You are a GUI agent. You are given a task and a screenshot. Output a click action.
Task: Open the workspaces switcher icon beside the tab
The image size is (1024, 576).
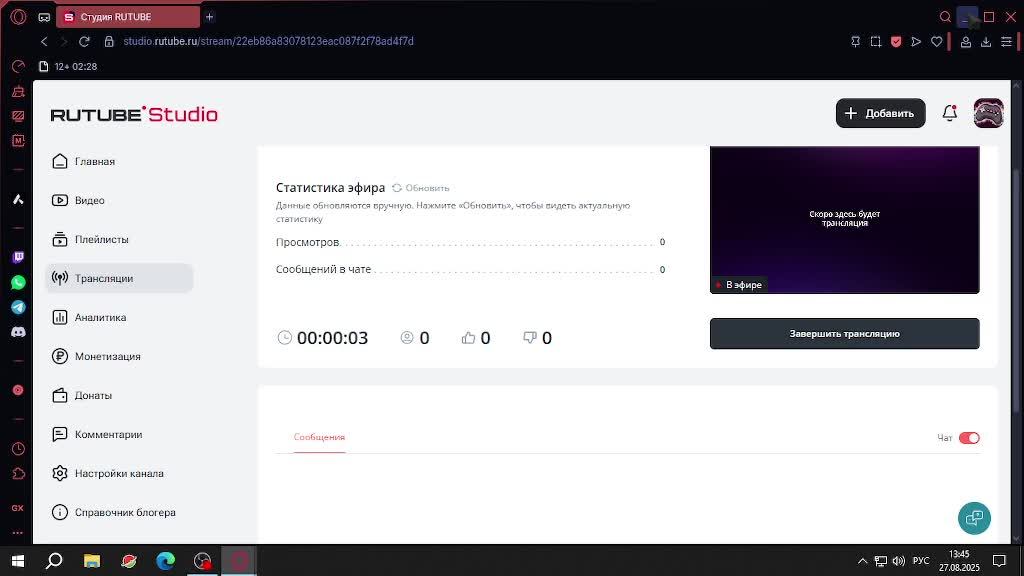[x=44, y=17]
